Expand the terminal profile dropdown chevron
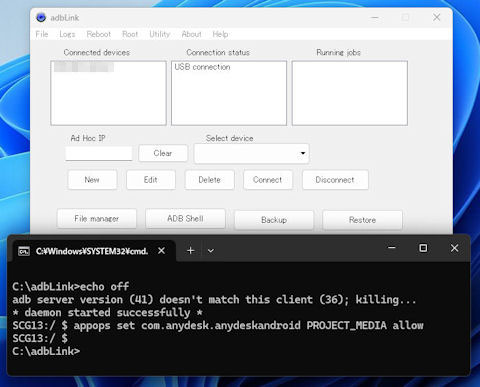Viewport: 480px width, 387px height. tap(211, 251)
